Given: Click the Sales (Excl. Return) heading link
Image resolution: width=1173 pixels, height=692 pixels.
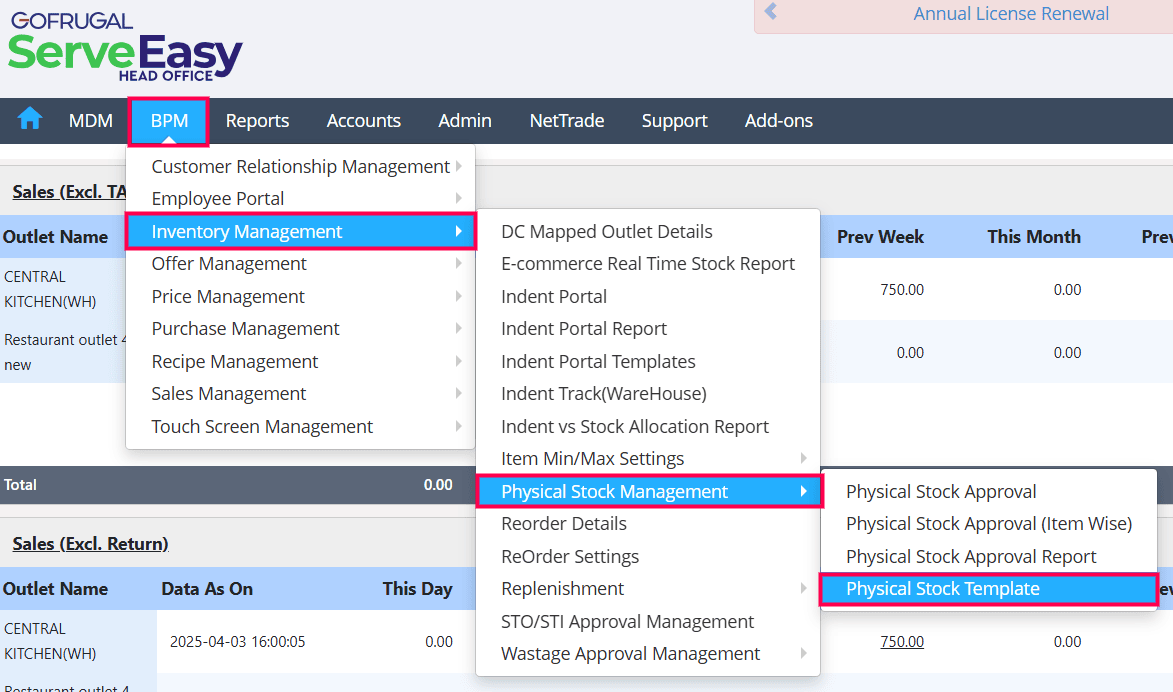Looking at the screenshot, I should click(x=90, y=544).
